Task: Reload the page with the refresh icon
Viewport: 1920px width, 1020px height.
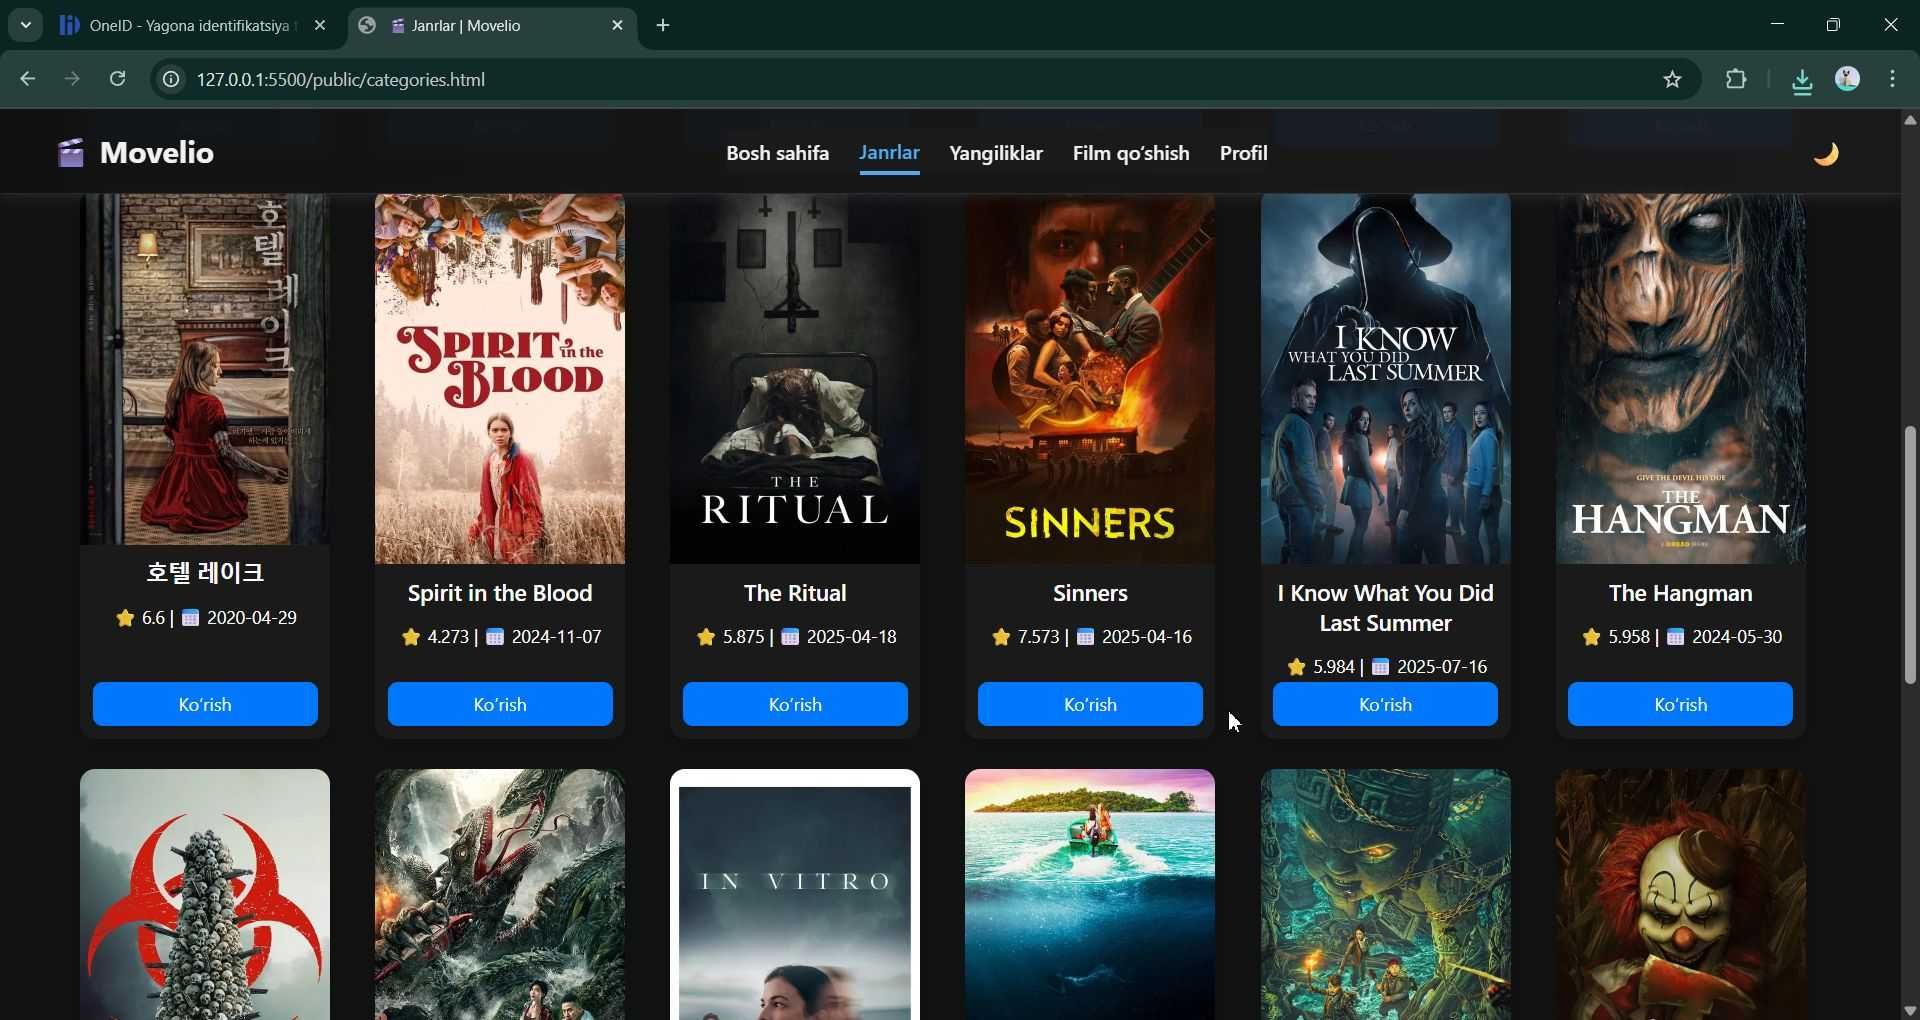Action: pyautogui.click(x=117, y=79)
